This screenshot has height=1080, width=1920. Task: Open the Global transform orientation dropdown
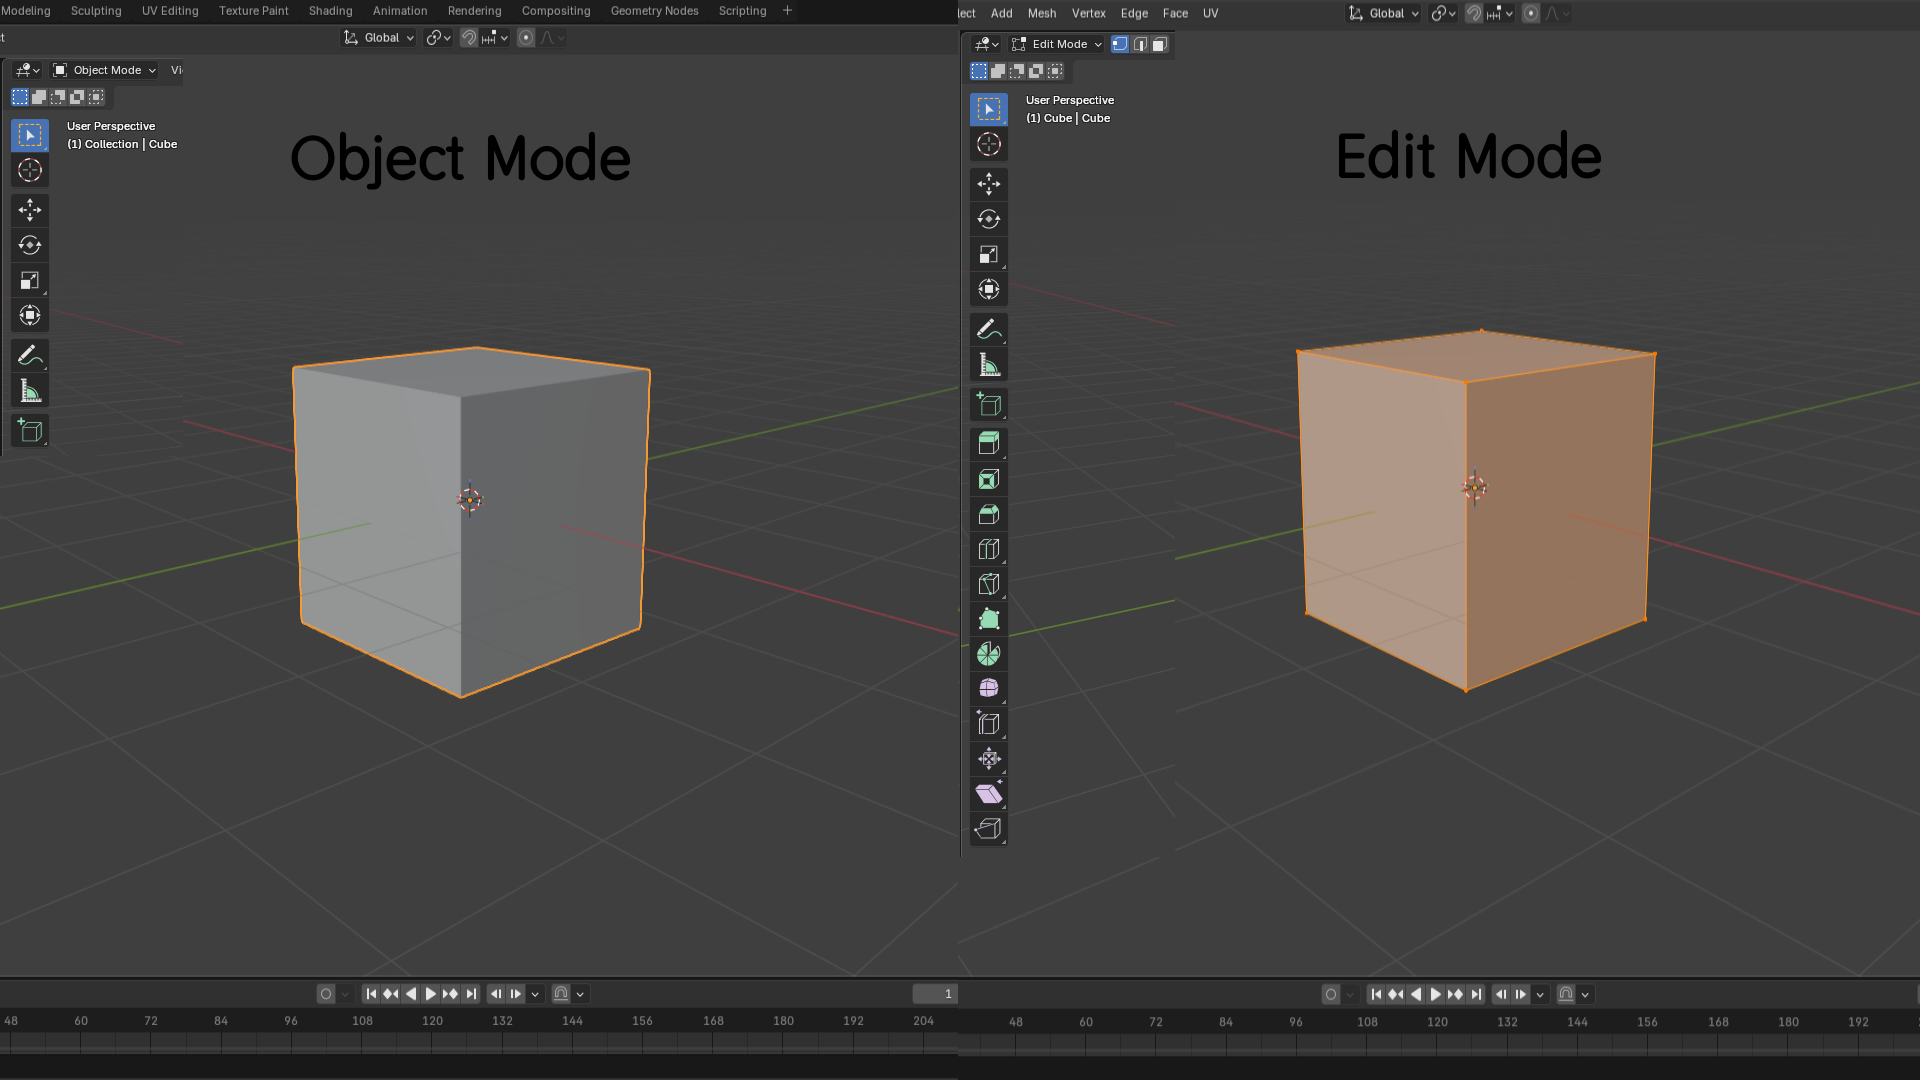click(x=378, y=37)
